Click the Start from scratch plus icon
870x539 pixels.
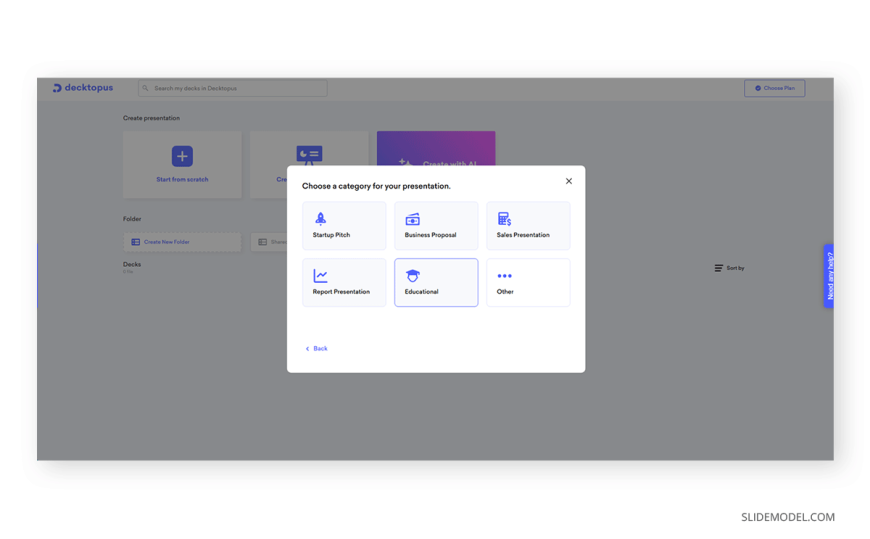tap(182, 156)
